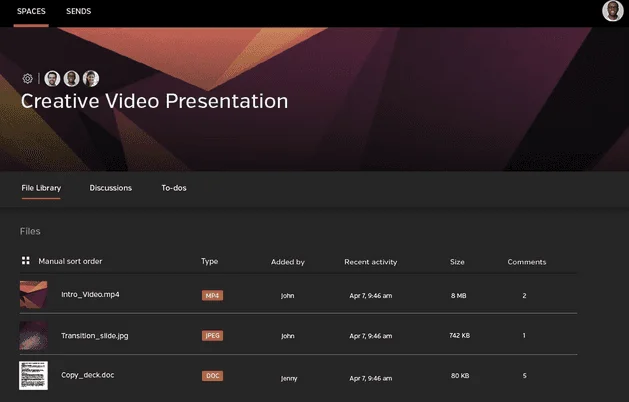Sort files by Type column

209,261
